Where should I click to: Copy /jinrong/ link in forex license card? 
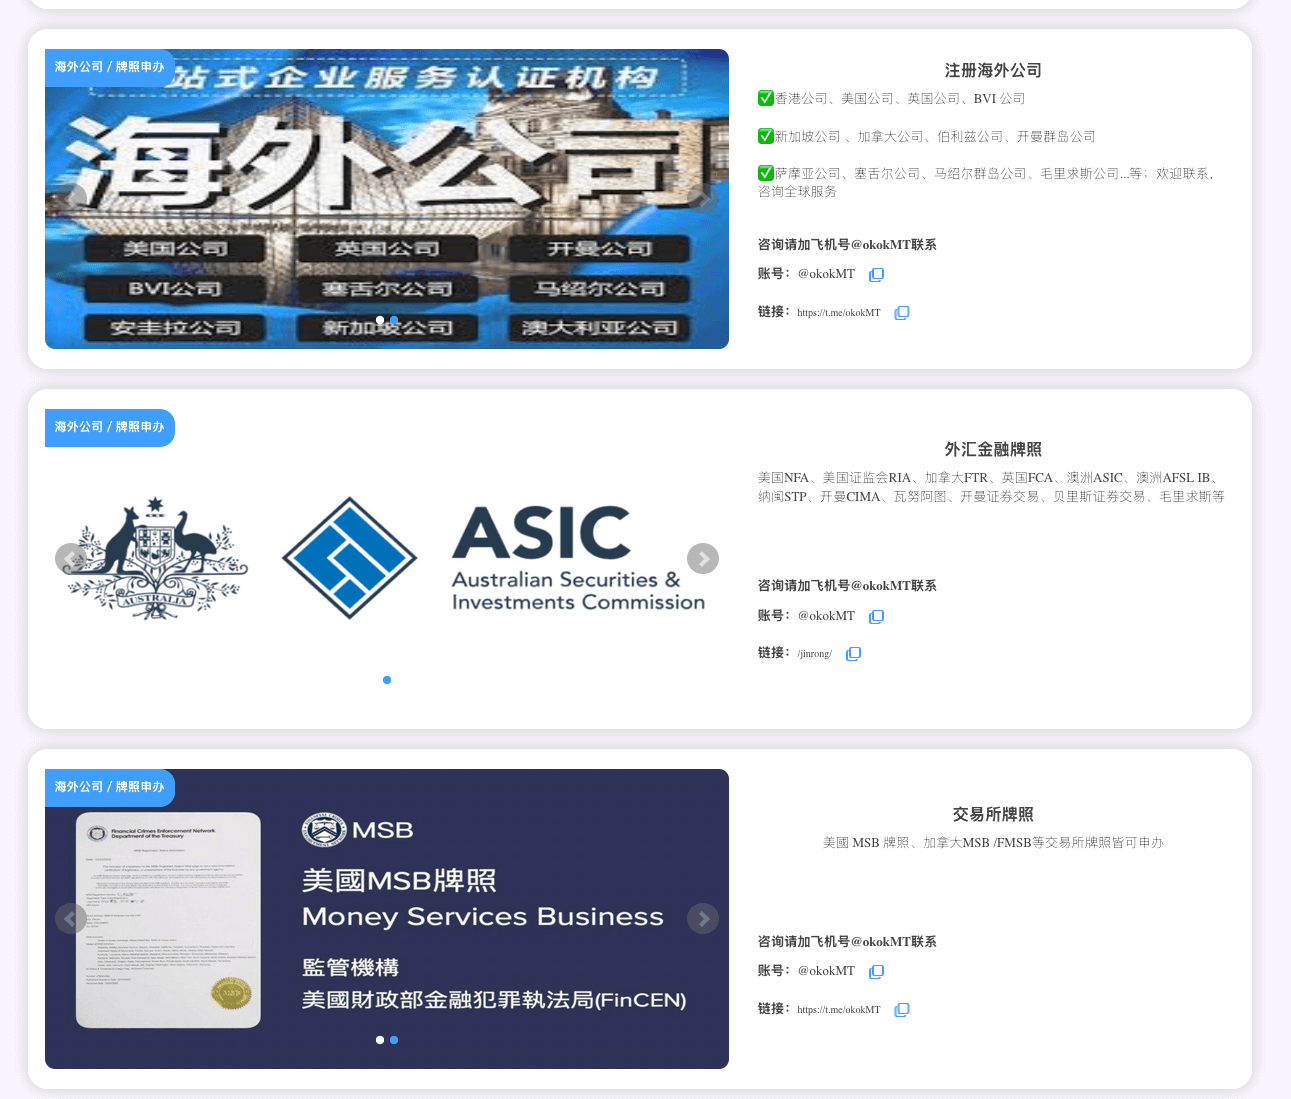coord(853,654)
